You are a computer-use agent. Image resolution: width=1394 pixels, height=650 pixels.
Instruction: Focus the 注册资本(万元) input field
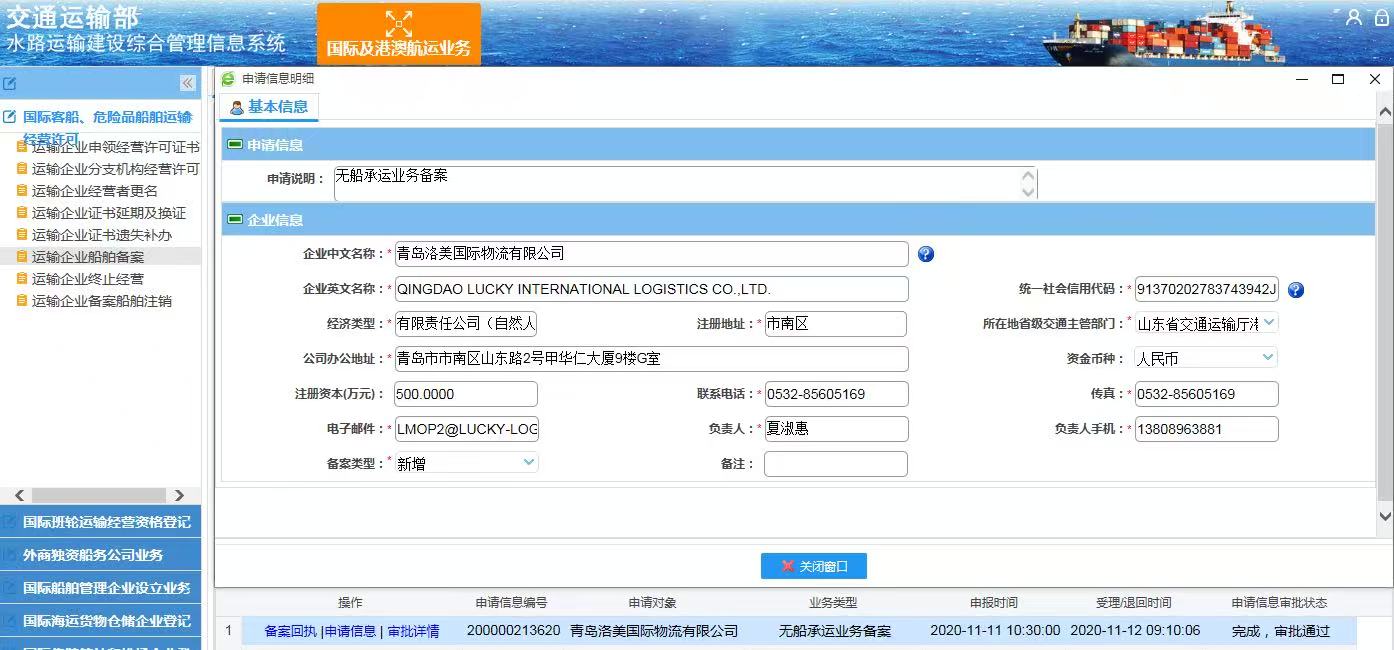click(x=466, y=394)
